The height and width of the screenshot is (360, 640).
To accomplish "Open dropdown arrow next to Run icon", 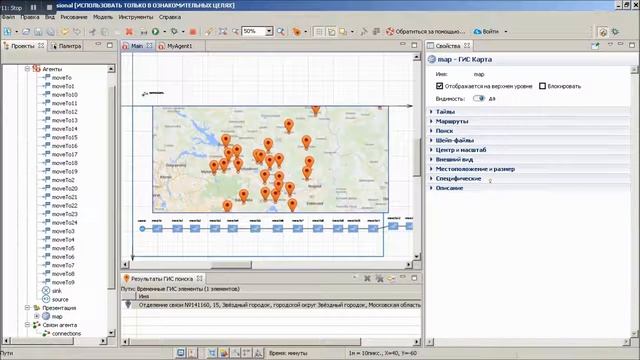I will click(x=164, y=31).
